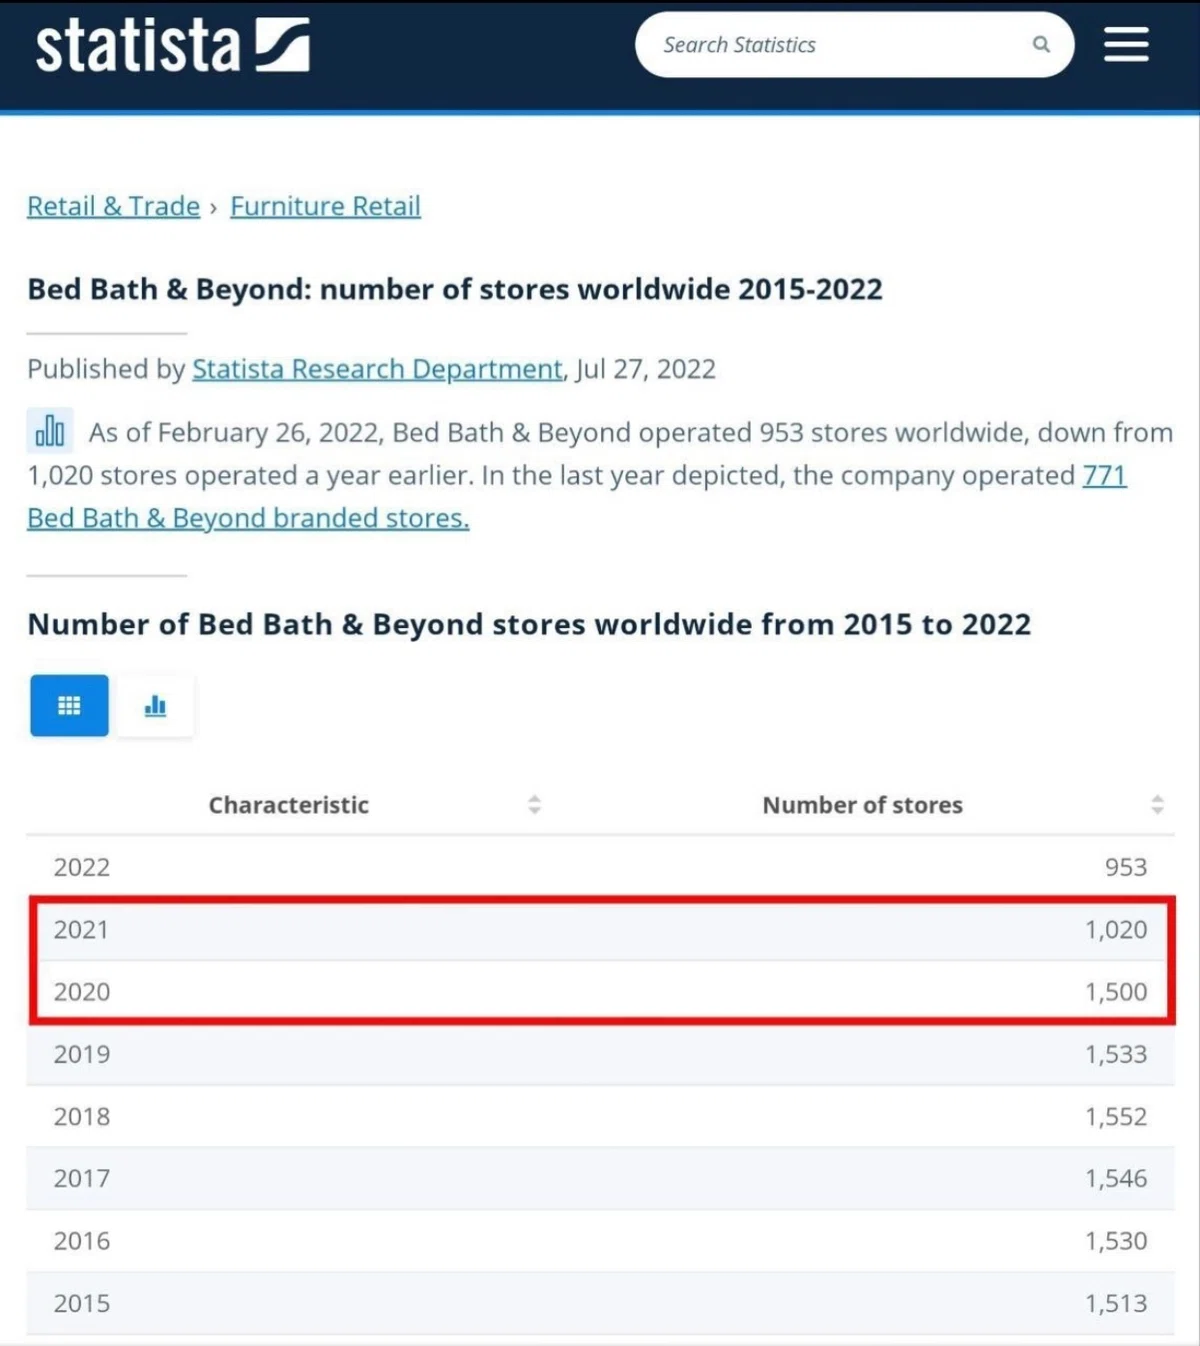This screenshot has height=1346, width=1200.
Task: Select the 2016 row label
Action: 82,1241
